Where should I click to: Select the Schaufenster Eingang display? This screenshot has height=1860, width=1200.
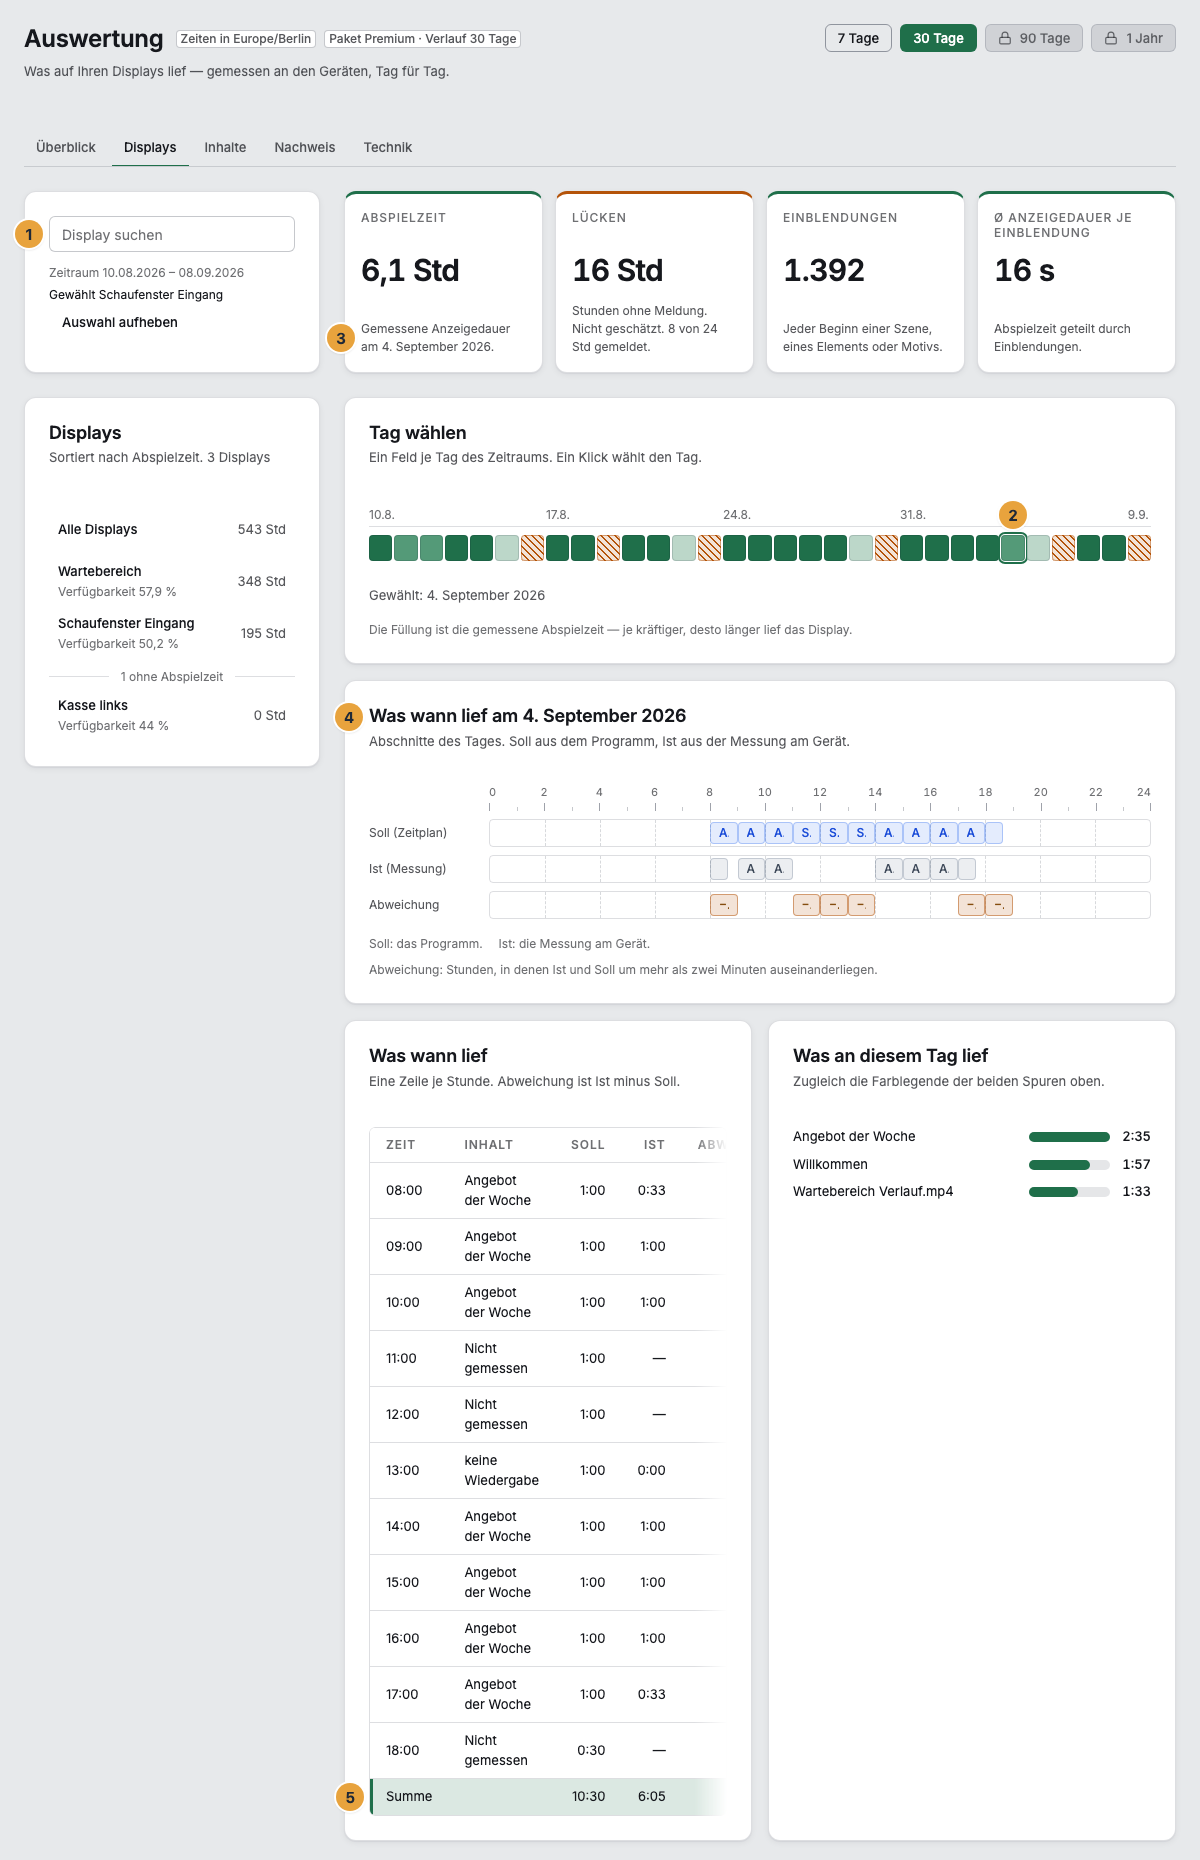tap(172, 633)
